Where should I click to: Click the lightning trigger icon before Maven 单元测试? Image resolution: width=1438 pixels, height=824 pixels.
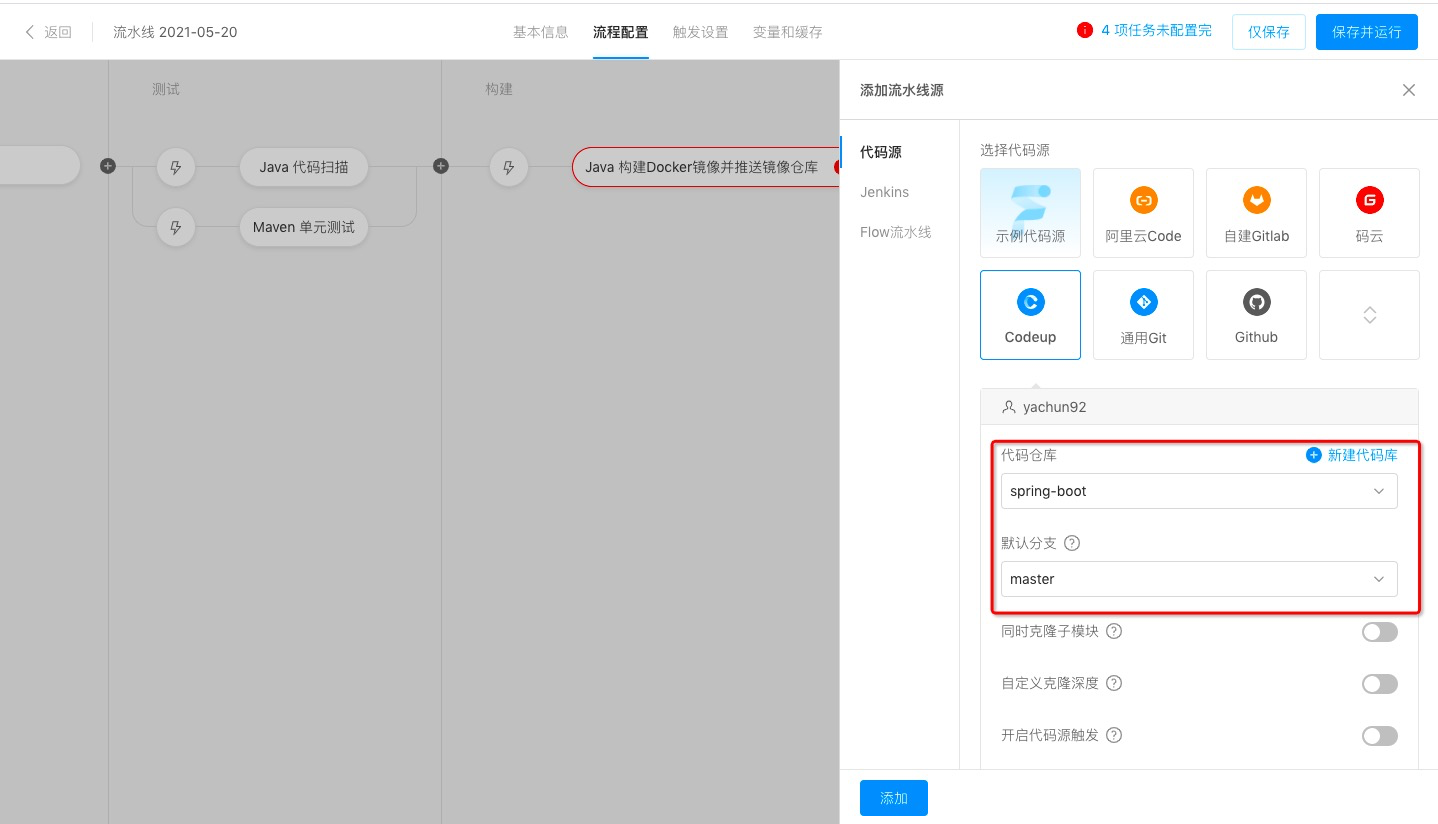(x=176, y=227)
